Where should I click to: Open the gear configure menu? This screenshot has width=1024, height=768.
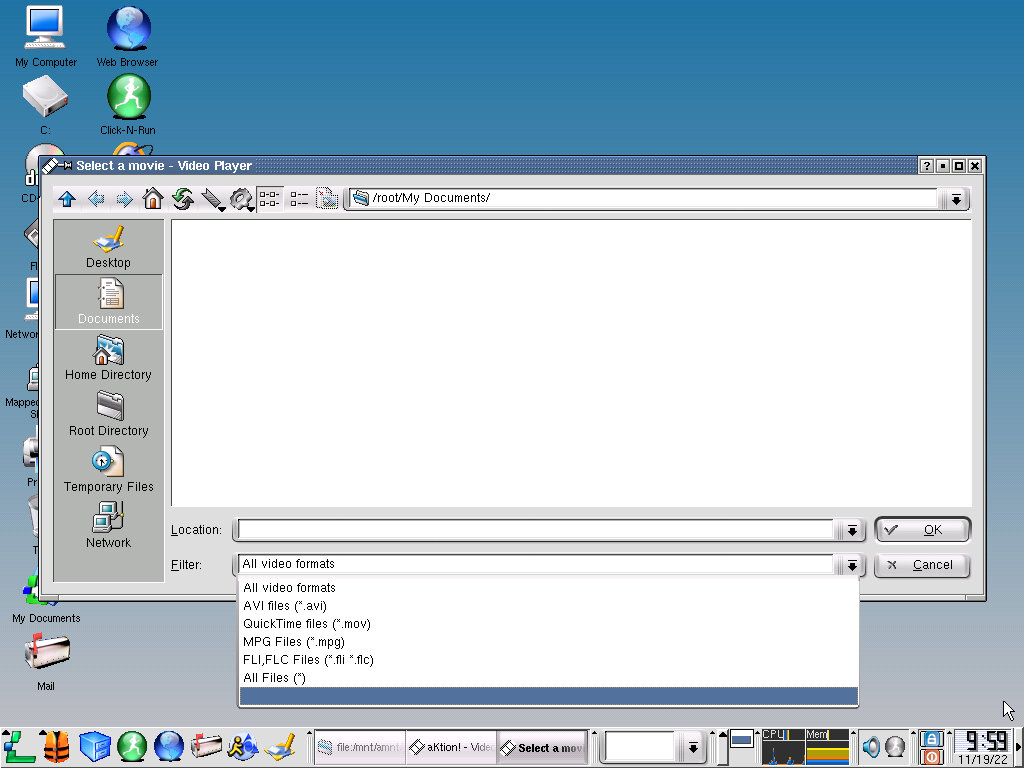(x=241, y=199)
